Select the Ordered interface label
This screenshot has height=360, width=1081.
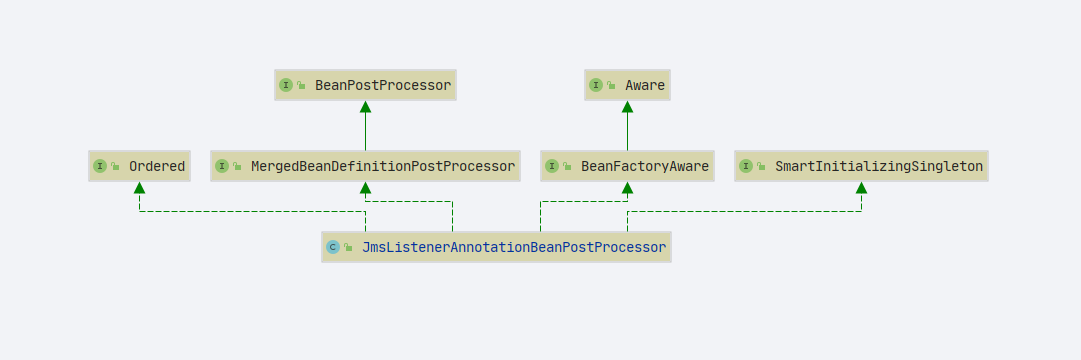[x=156, y=166]
